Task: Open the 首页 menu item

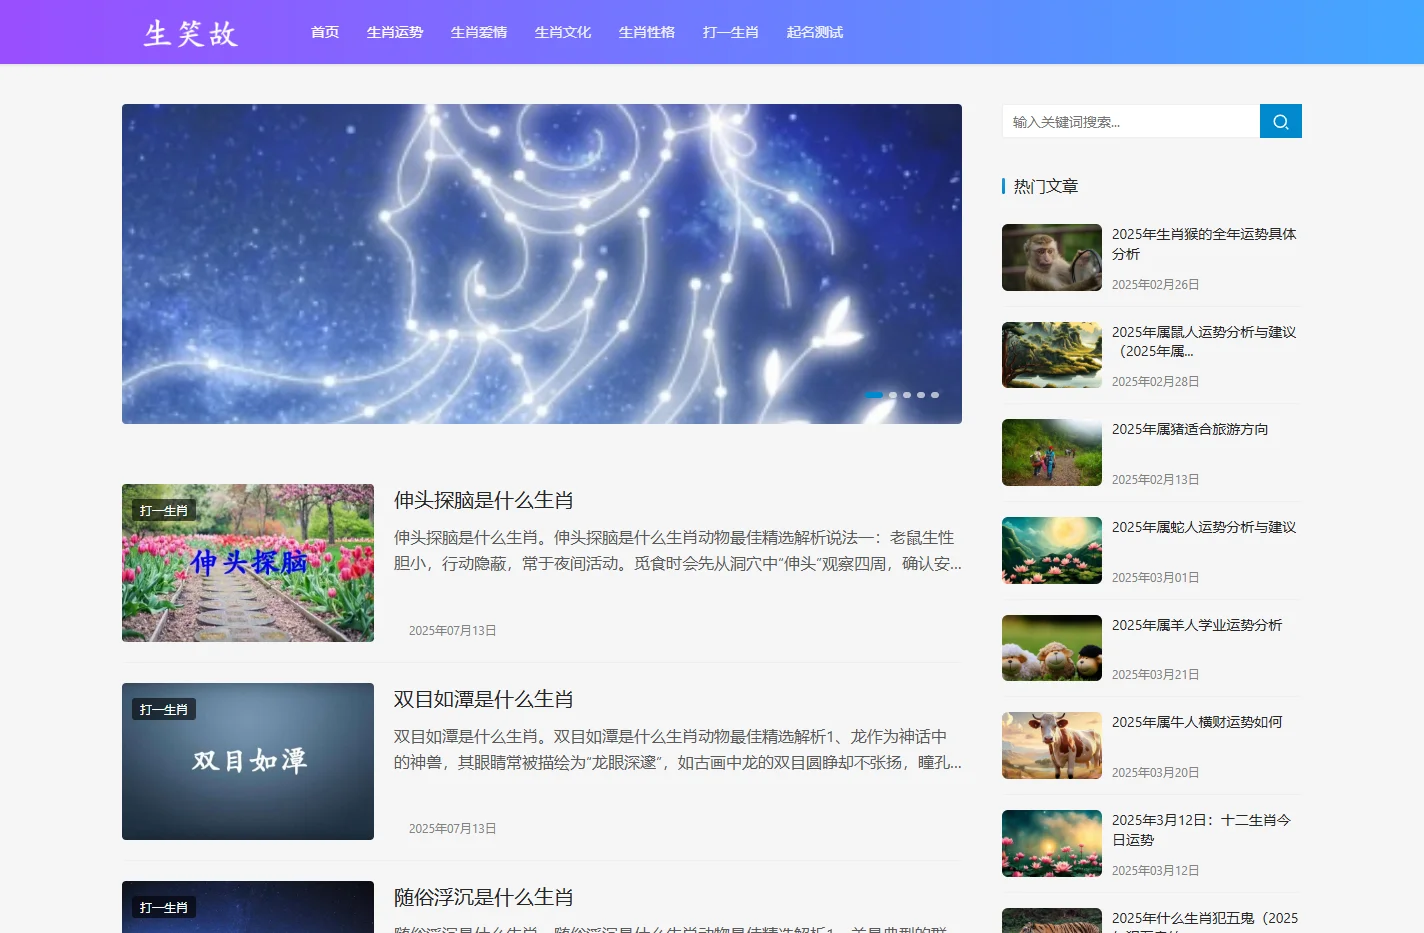Action: [325, 32]
